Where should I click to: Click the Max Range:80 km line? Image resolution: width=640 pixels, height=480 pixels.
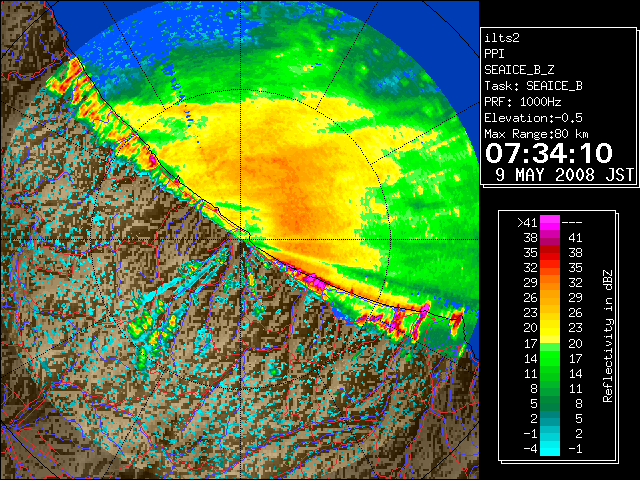[536, 134]
